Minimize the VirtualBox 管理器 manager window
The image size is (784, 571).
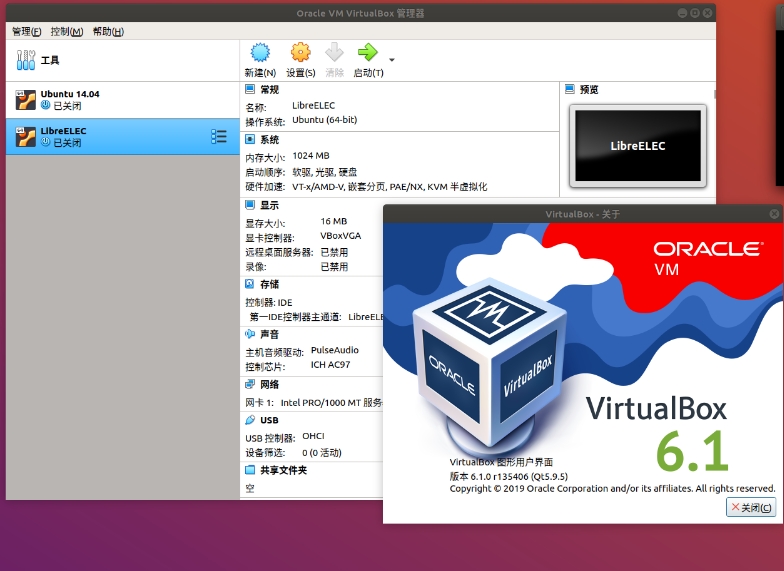point(683,13)
